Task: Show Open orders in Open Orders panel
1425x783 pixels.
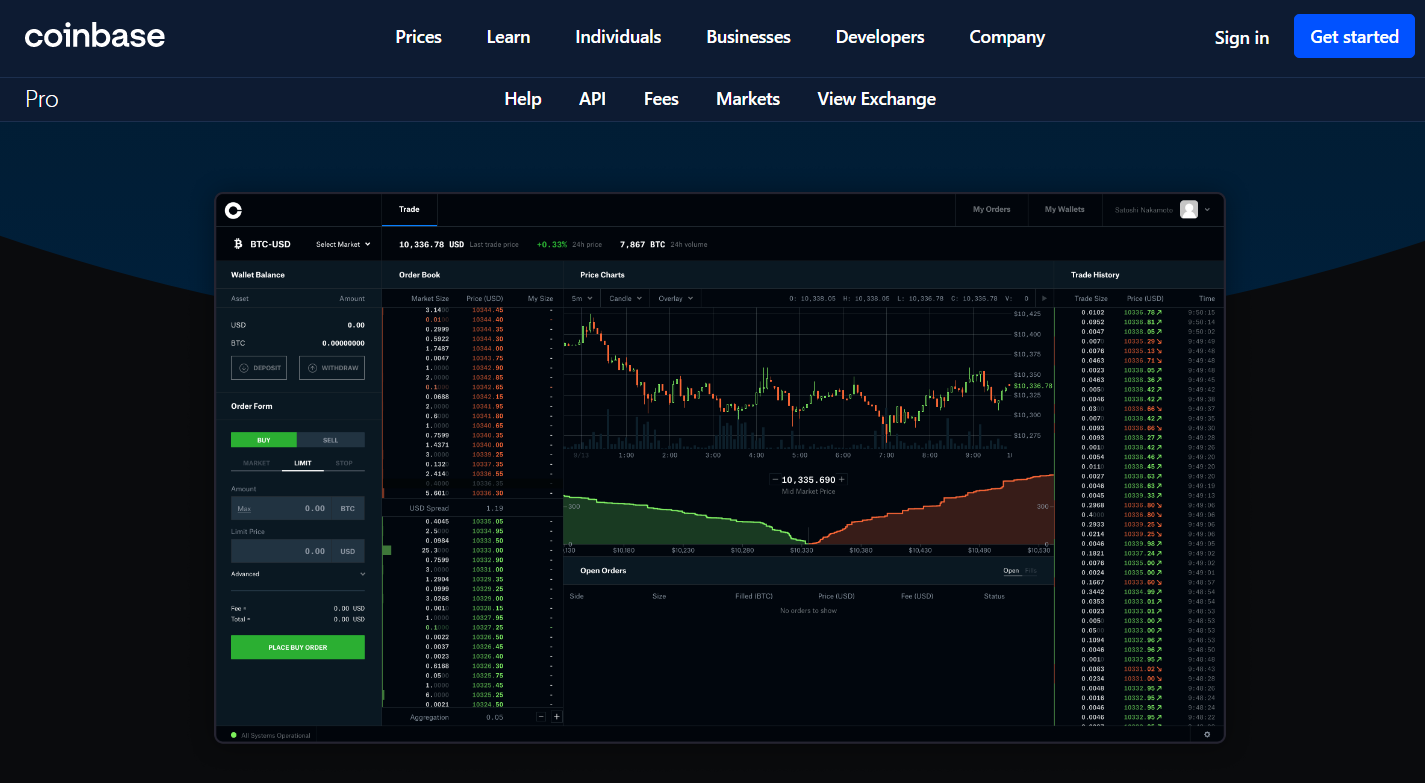Action: pyautogui.click(x=1011, y=571)
